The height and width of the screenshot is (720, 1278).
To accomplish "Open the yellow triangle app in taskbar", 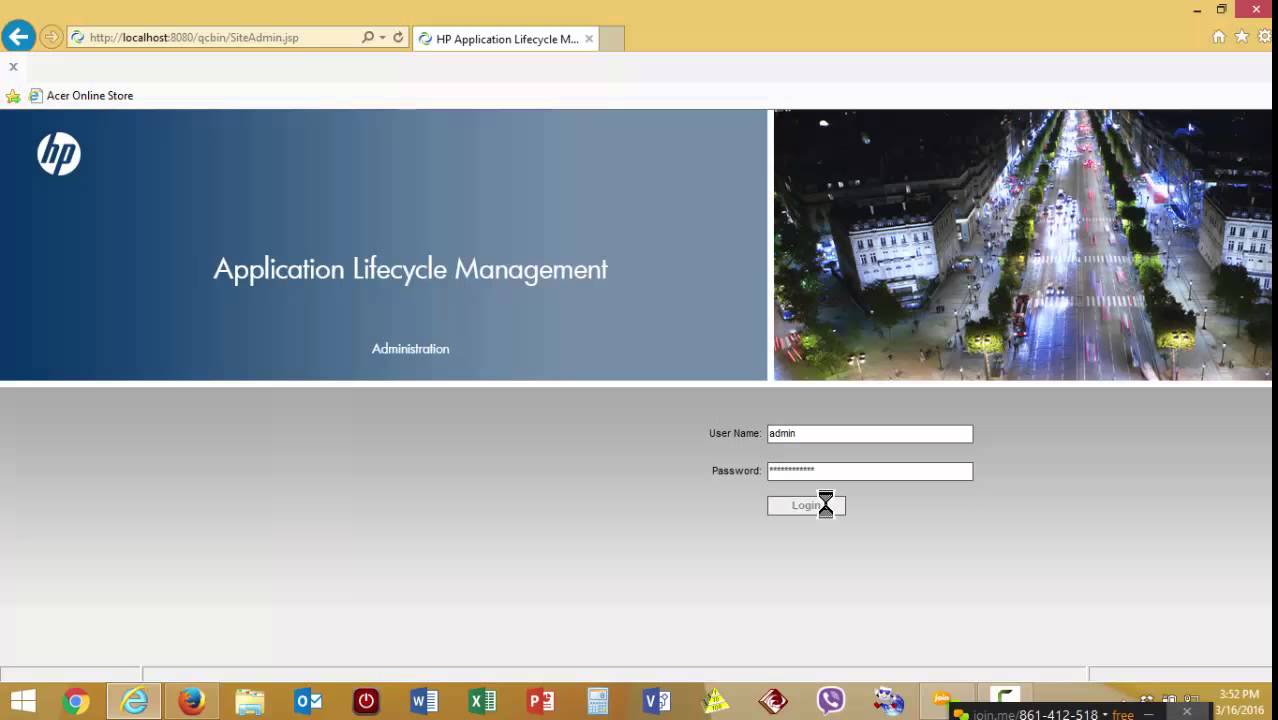I will point(715,701).
